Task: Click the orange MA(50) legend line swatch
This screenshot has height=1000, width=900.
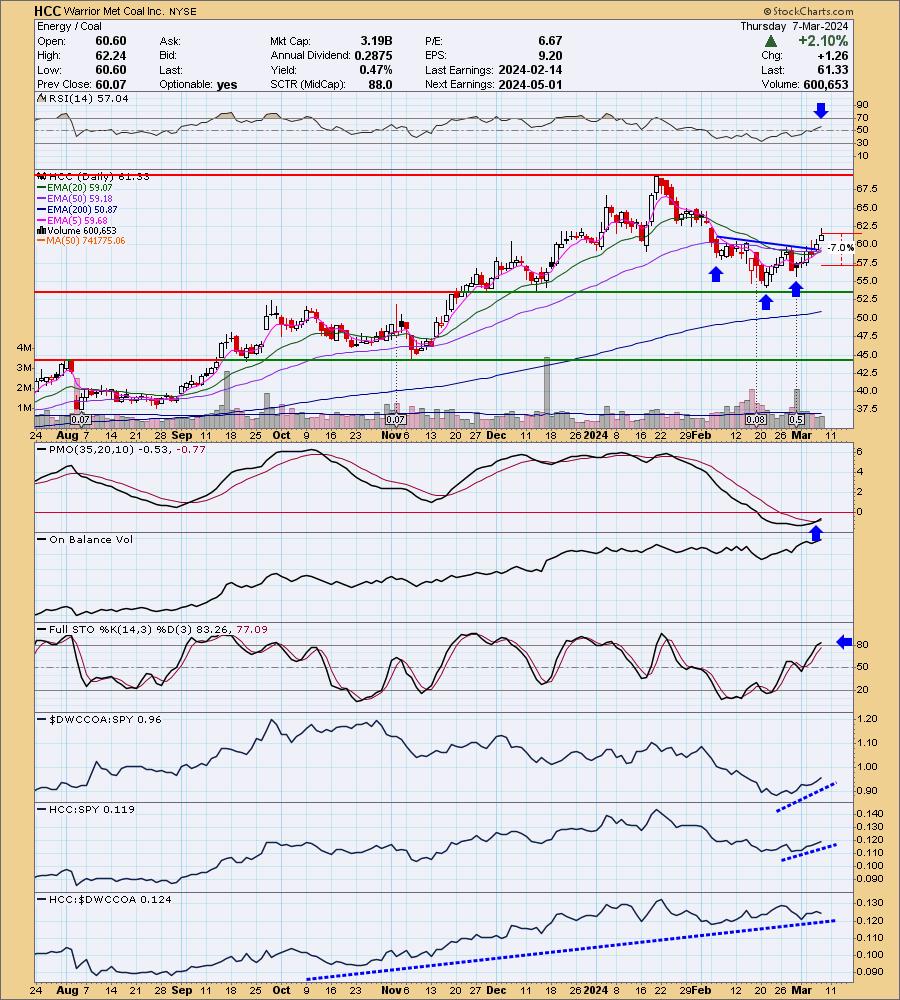Action: (41, 241)
